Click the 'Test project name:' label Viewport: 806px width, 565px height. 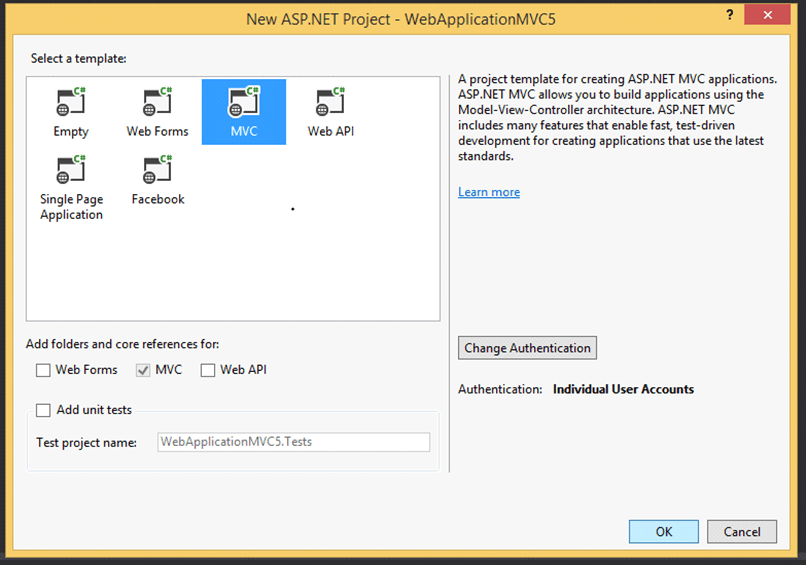[86, 443]
